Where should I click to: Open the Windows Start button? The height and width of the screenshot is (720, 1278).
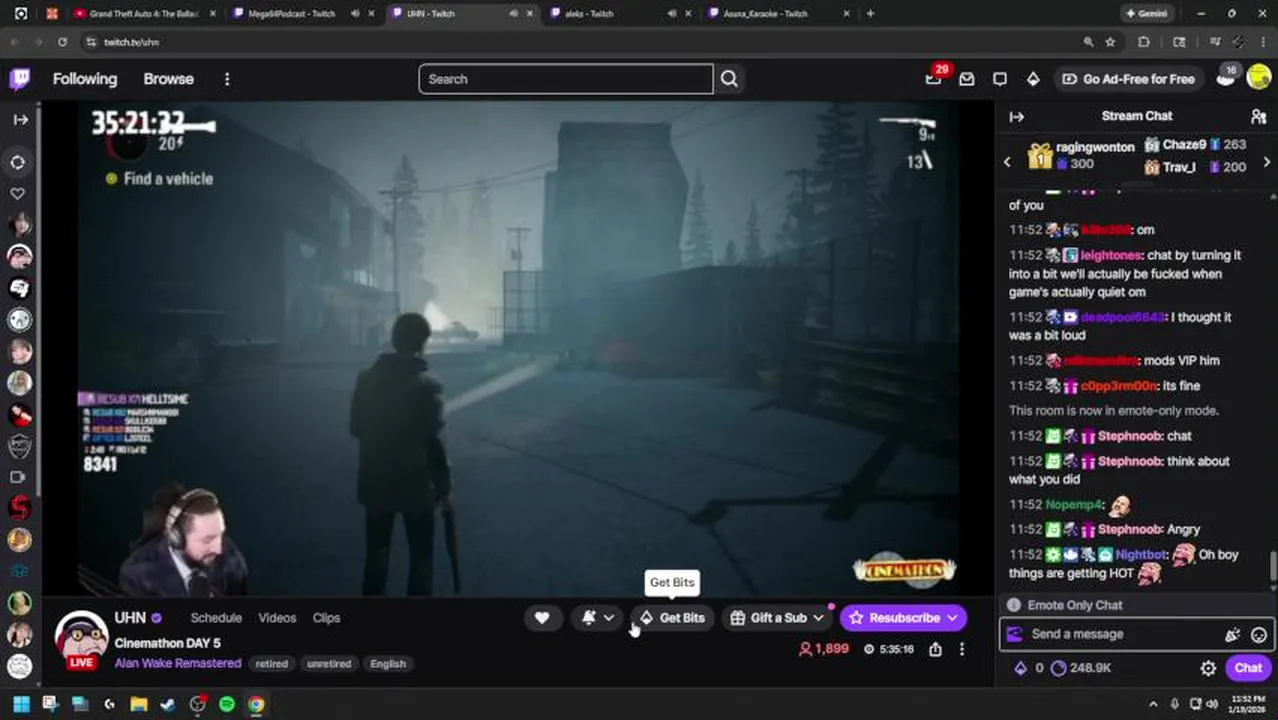[21, 704]
